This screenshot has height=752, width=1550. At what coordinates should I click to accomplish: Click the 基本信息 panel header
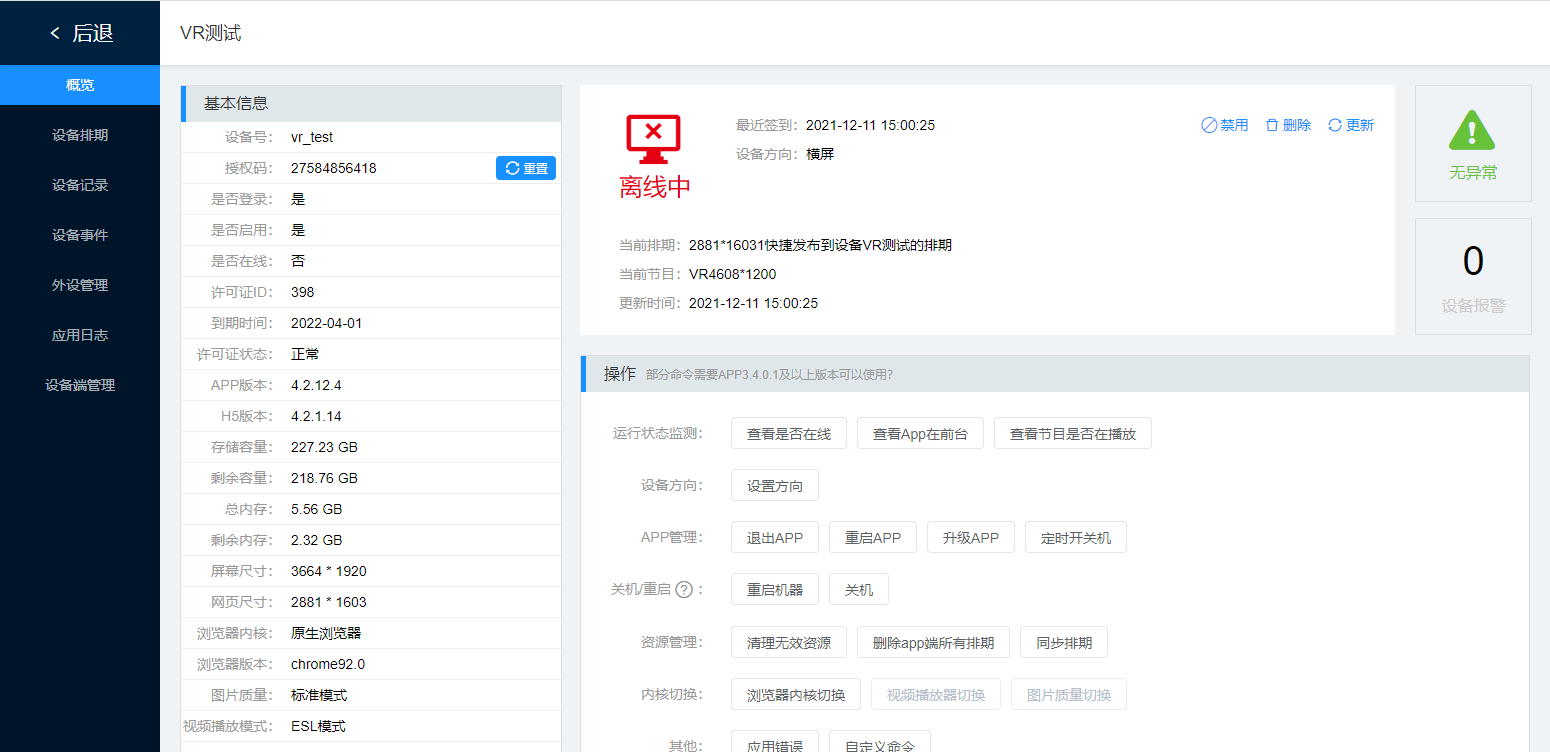(x=371, y=103)
